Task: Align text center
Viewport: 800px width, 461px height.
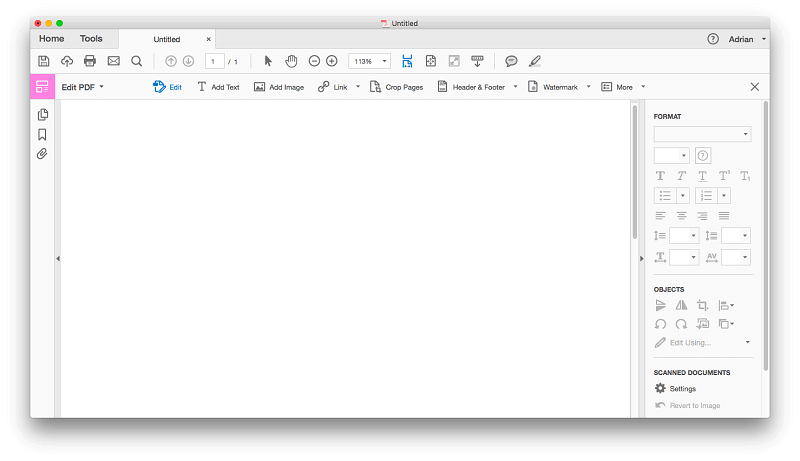Action: 681,215
